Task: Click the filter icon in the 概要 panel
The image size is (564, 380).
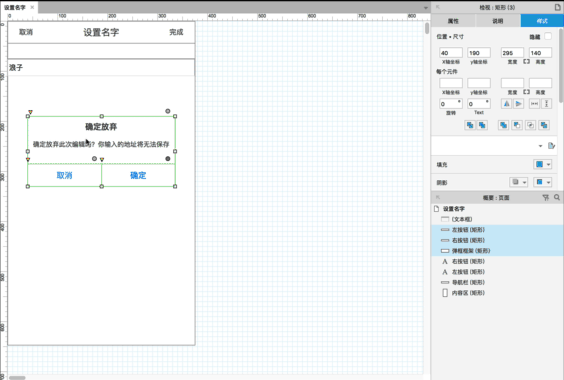Action: [546, 197]
